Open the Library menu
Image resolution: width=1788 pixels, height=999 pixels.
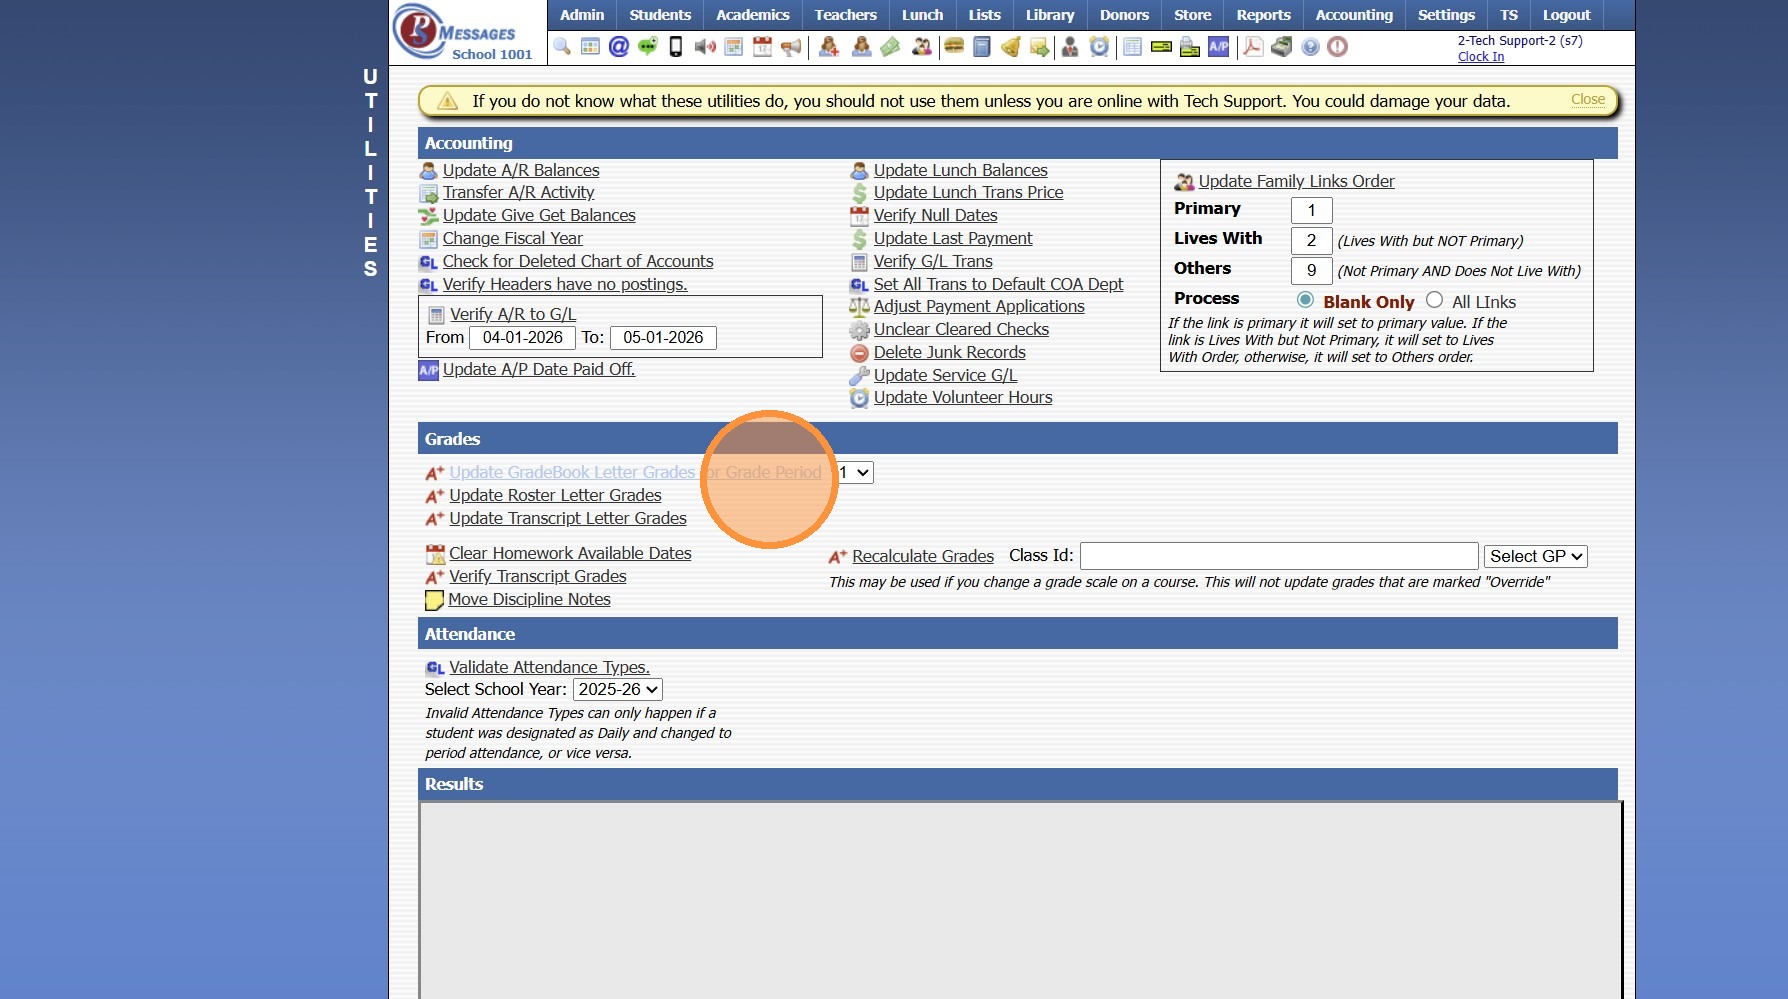point(1050,15)
